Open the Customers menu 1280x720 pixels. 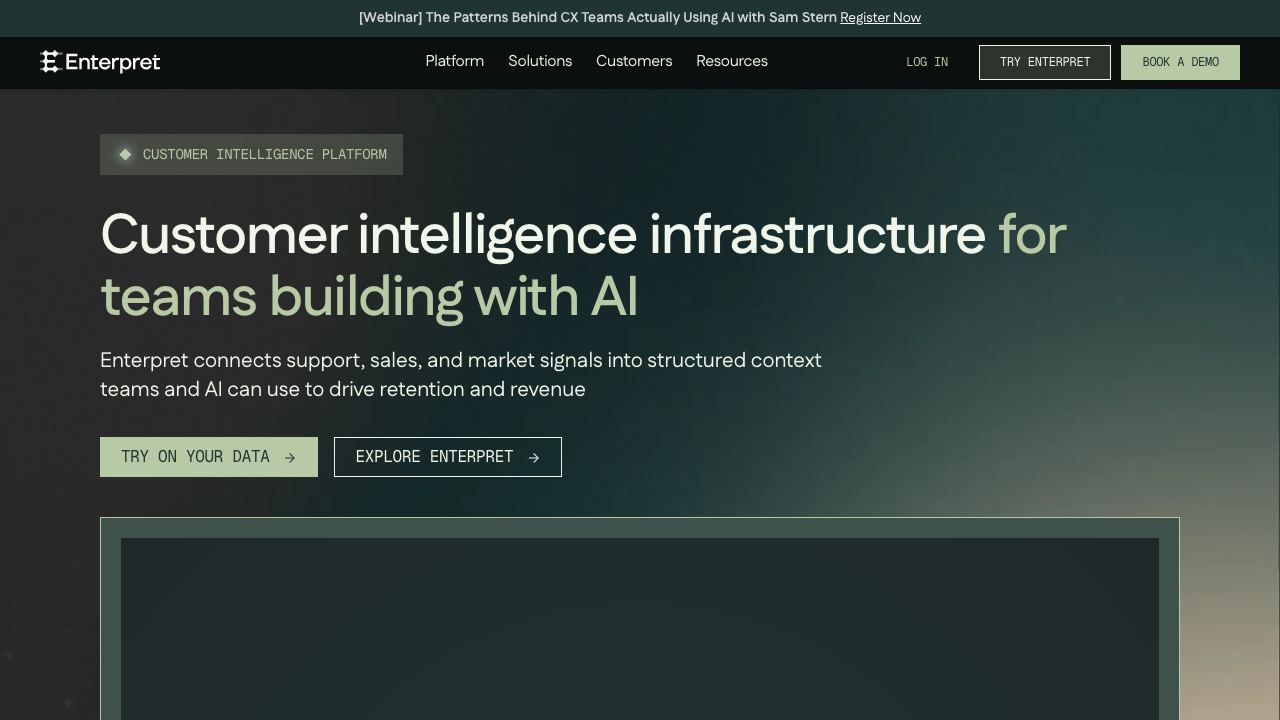634,61
